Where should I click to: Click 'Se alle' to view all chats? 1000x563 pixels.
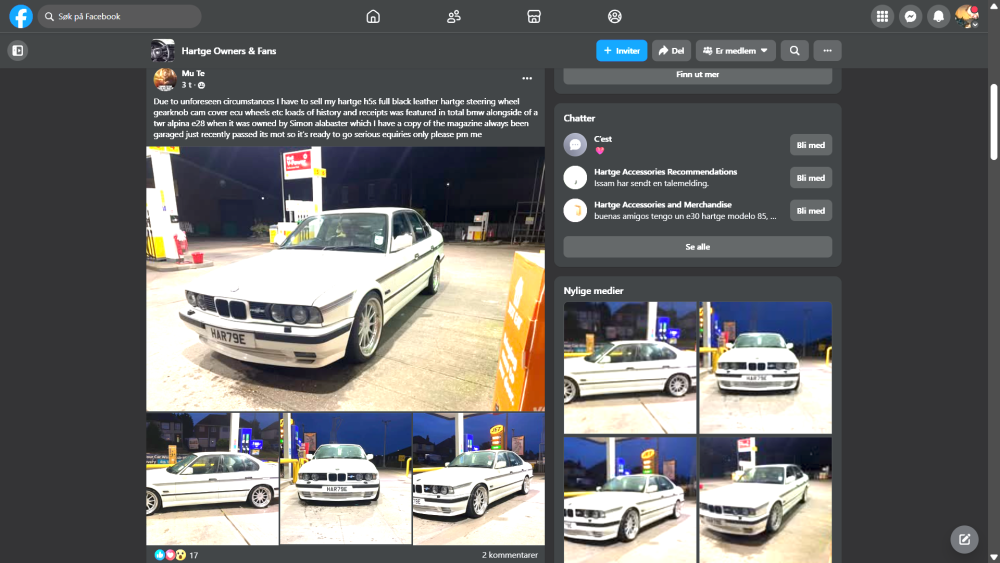click(x=697, y=247)
